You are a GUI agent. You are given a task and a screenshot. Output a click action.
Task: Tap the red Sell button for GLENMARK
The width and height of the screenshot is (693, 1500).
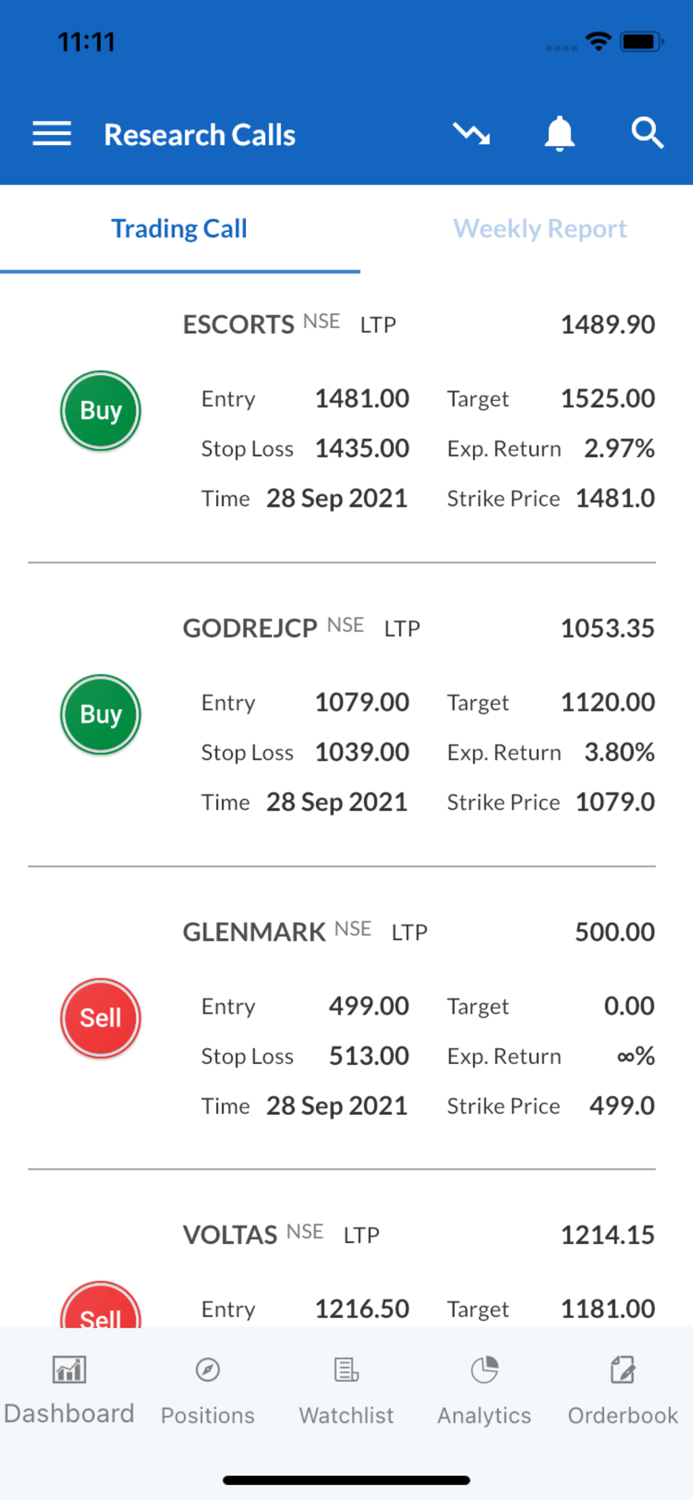(x=100, y=1018)
